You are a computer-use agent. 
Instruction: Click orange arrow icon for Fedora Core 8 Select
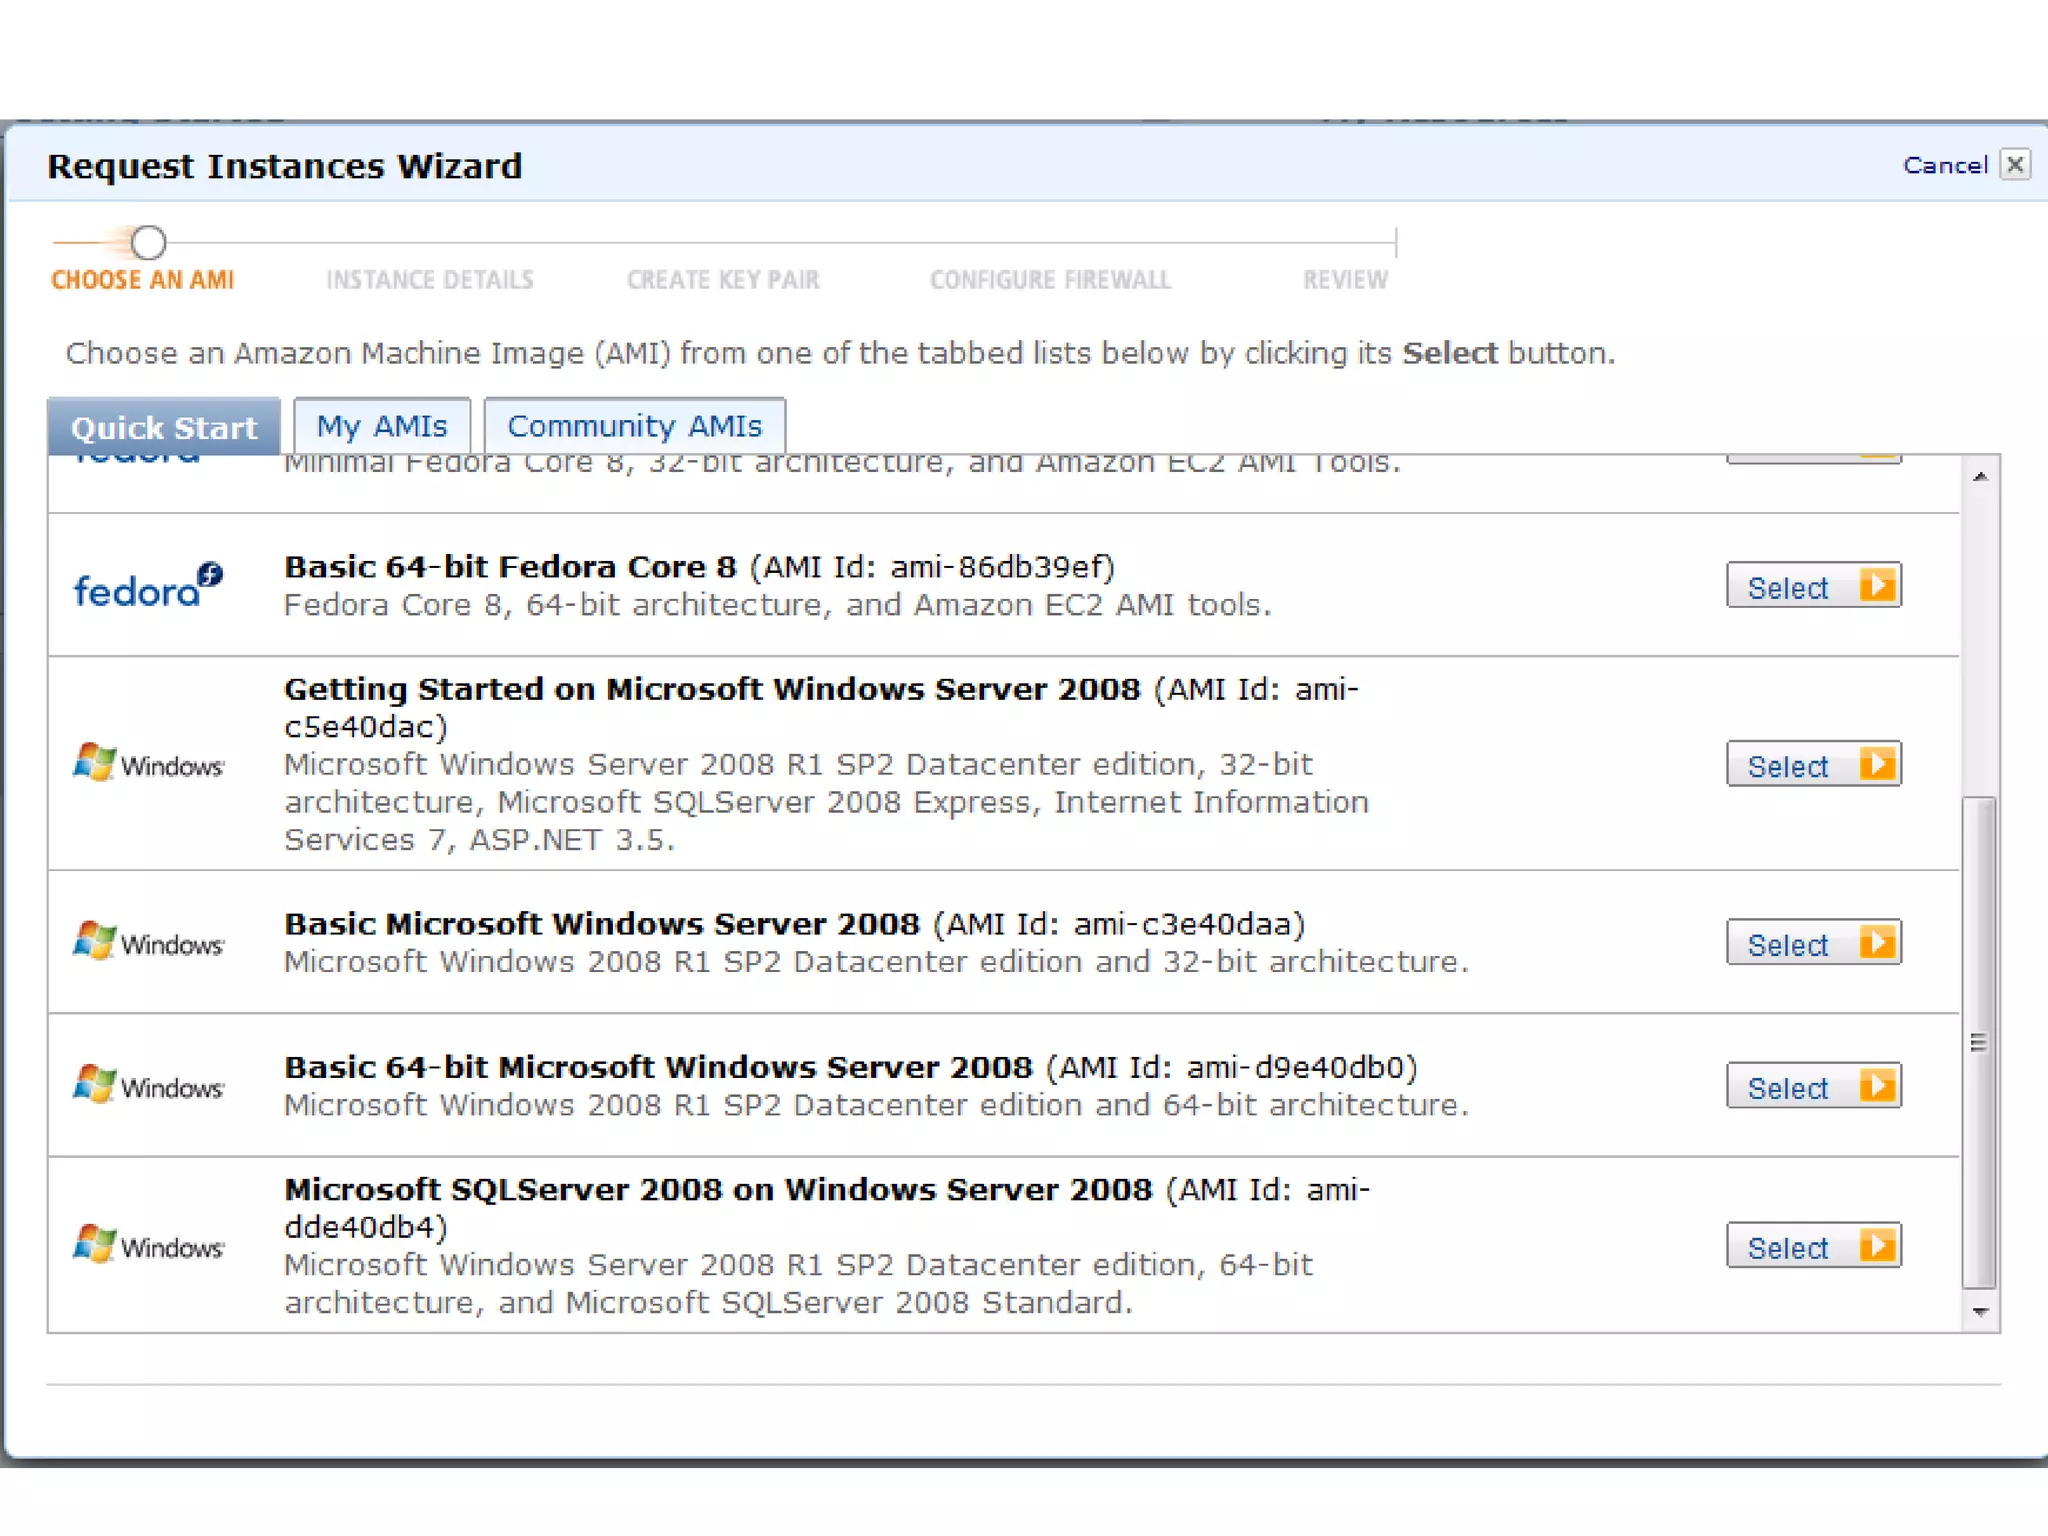pyautogui.click(x=1877, y=586)
